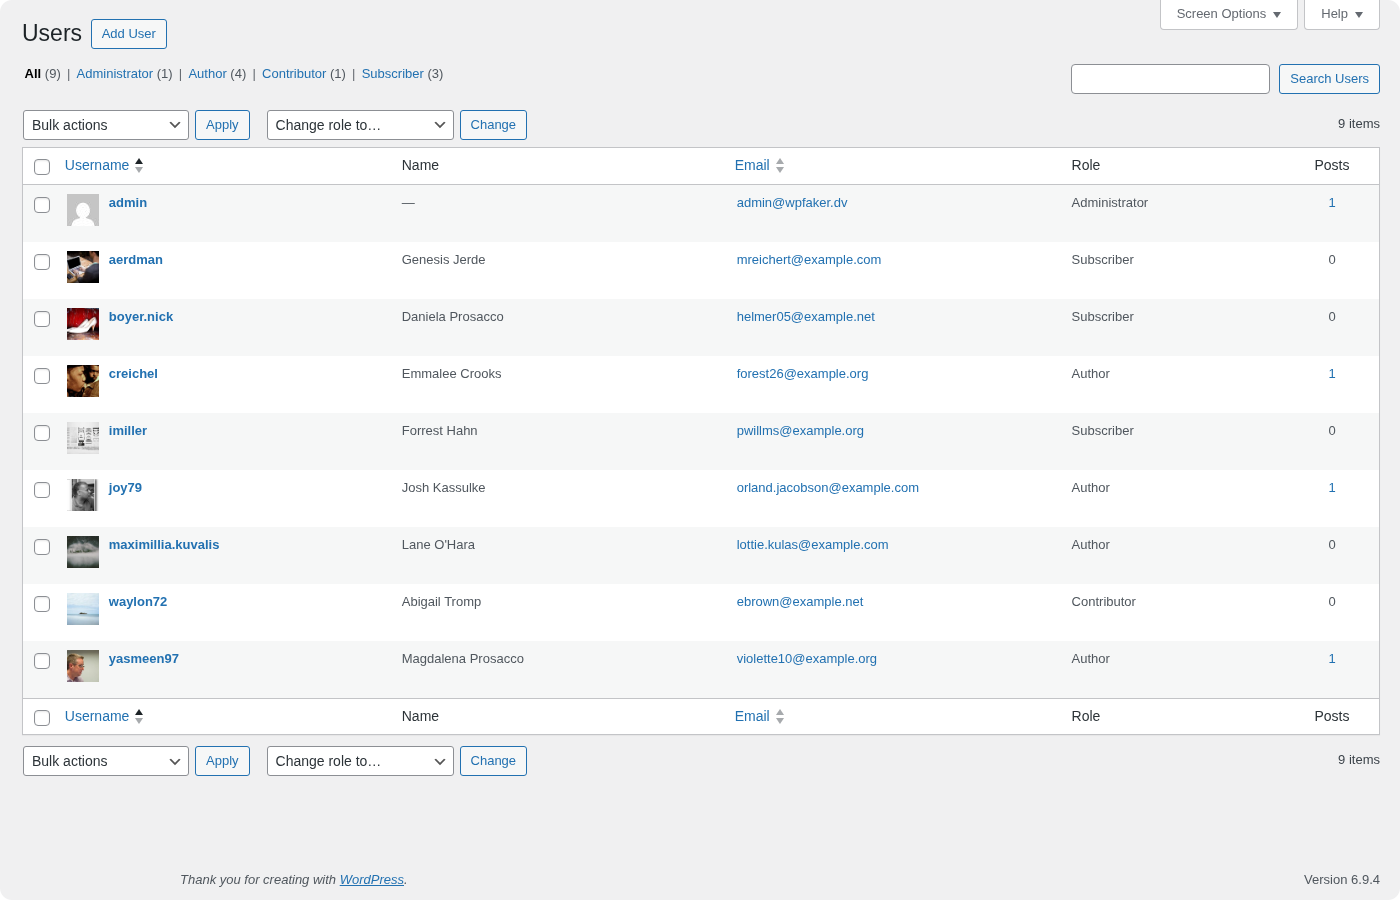The width and height of the screenshot is (1400, 900).
Task: Check the checkbox next to creichel
Action: (42, 375)
